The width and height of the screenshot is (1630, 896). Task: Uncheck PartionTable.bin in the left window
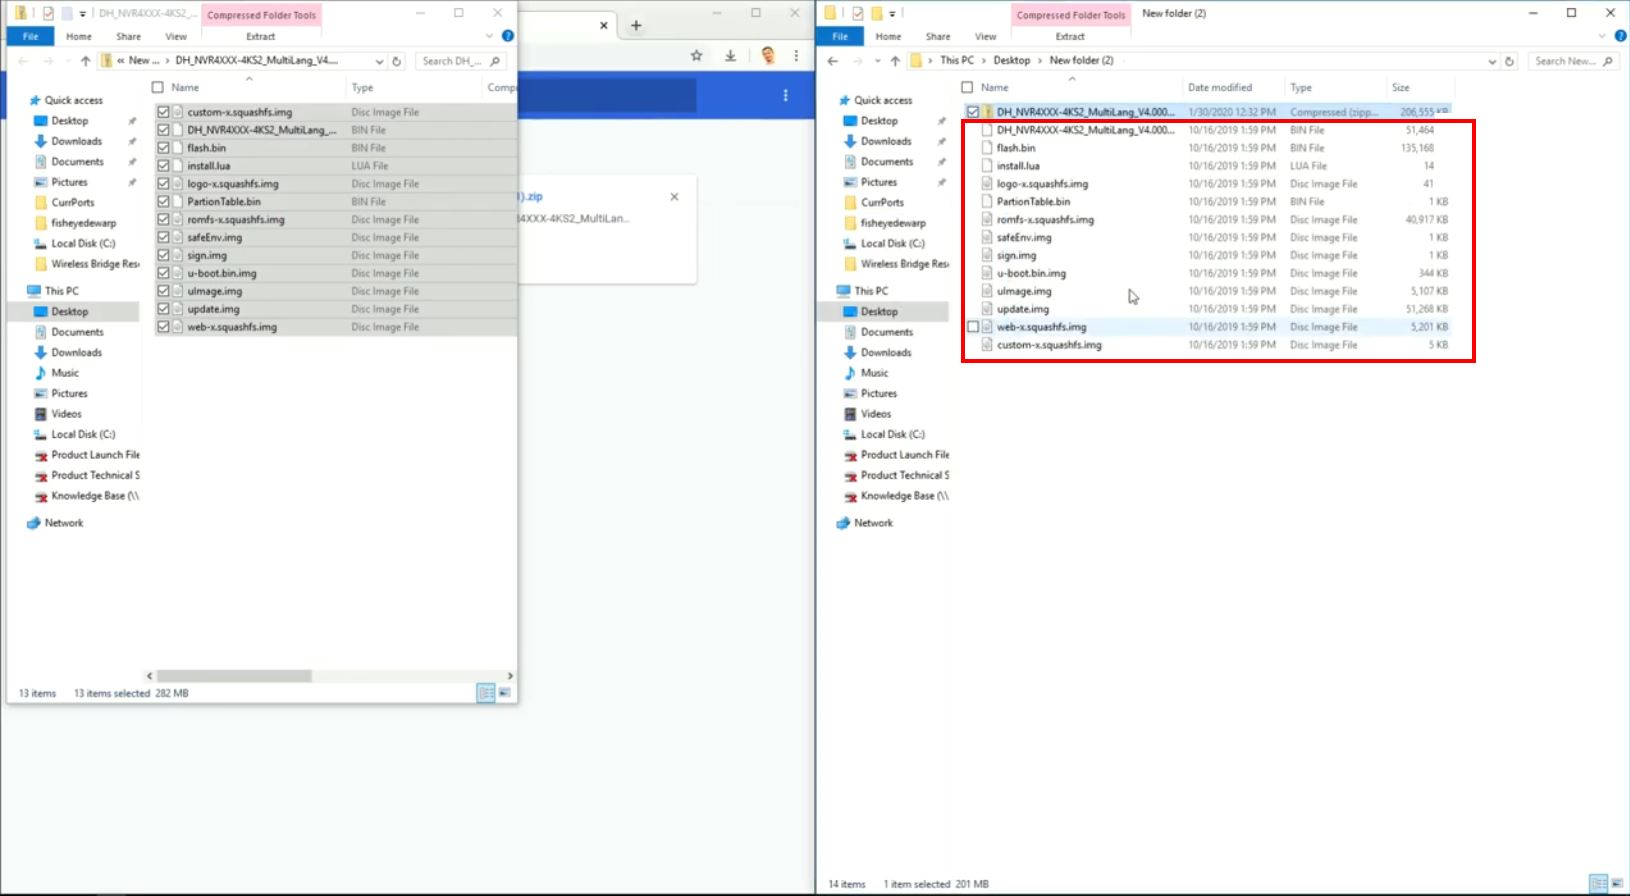(x=163, y=202)
